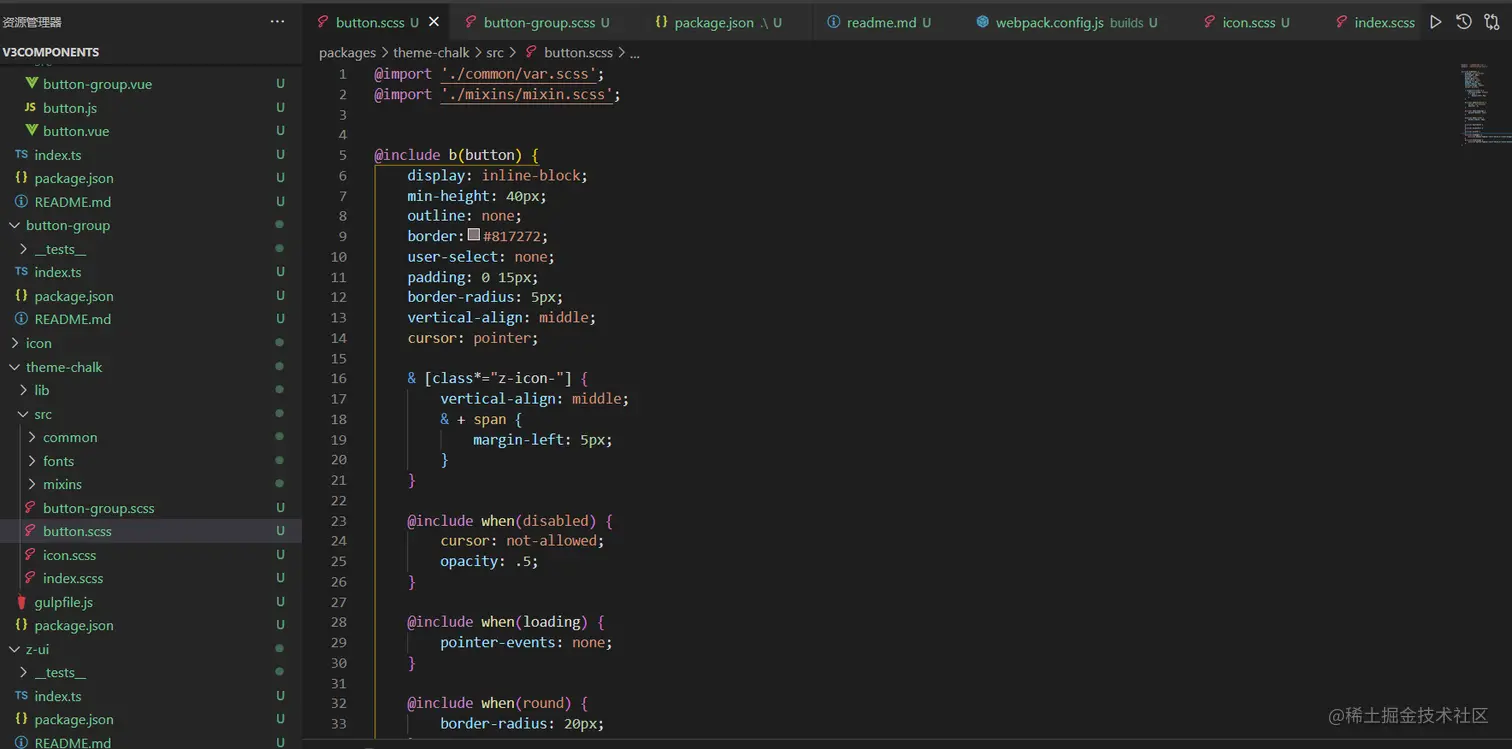Open package.json under theme-chalk
This screenshot has width=1512, height=749.
pyautogui.click(x=151, y=625)
